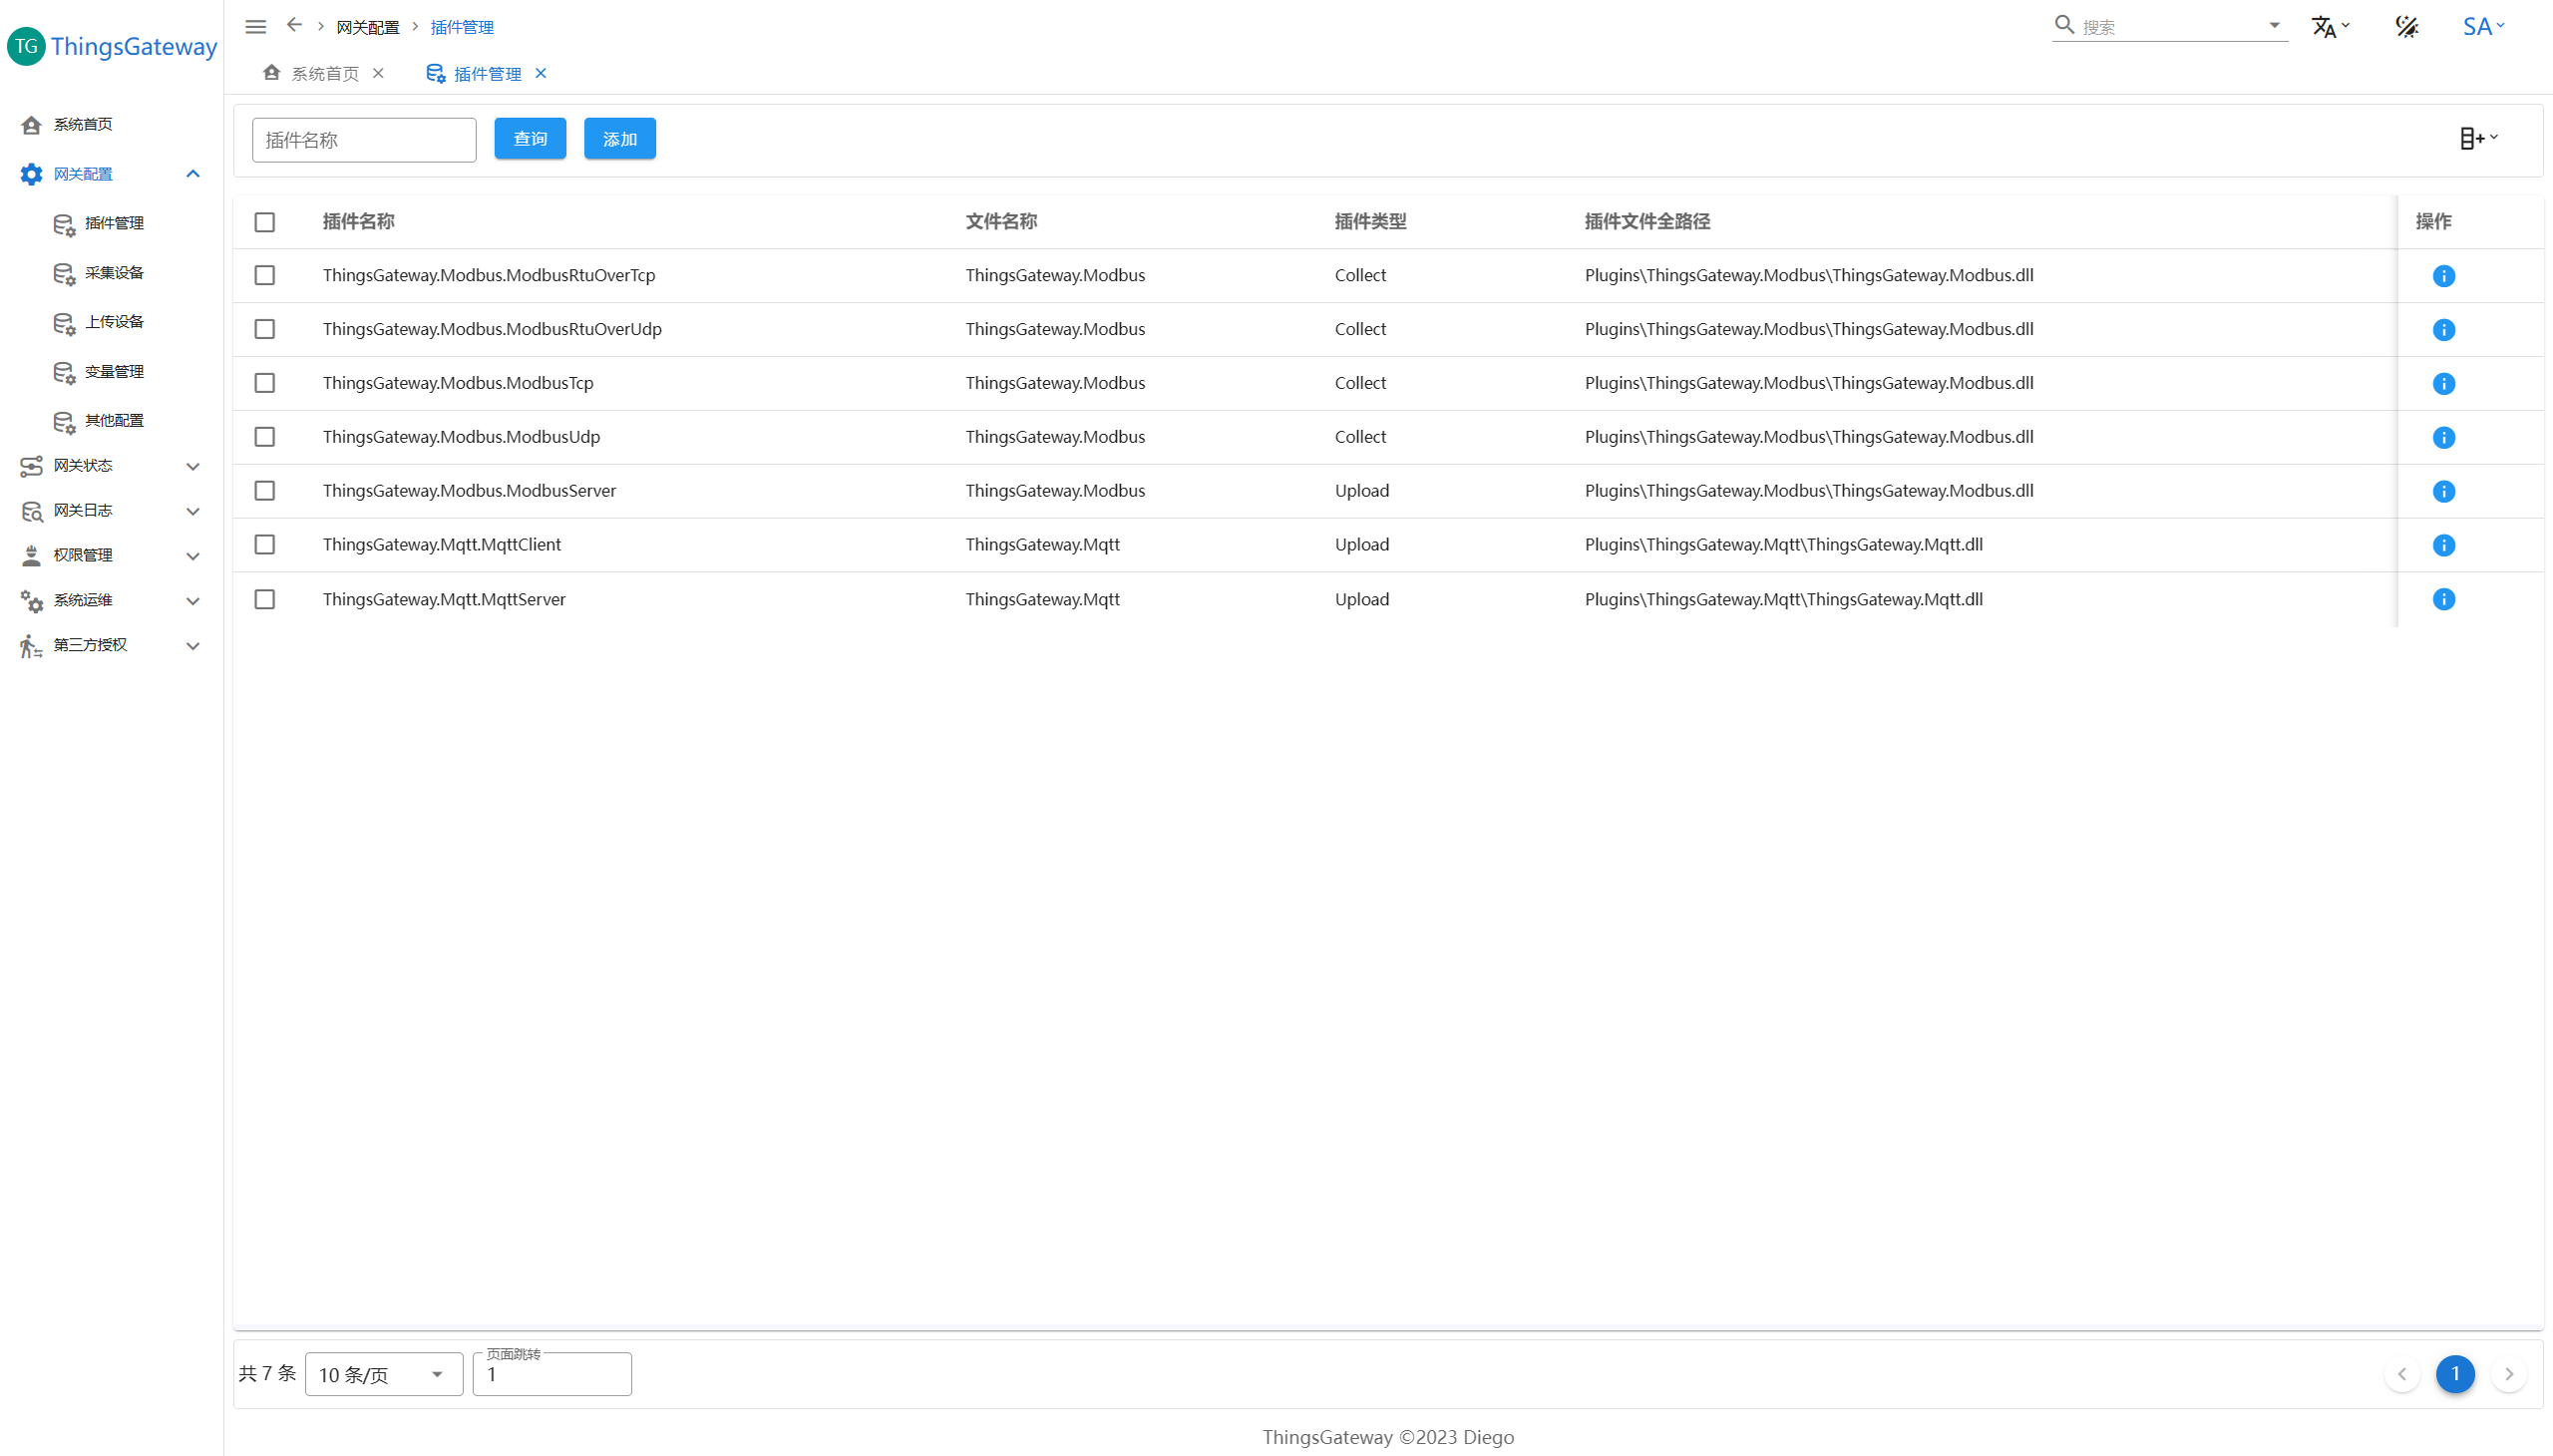This screenshot has height=1456, width=2553.
Task: Open 采集设备 in the sidebar
Action: (114, 273)
